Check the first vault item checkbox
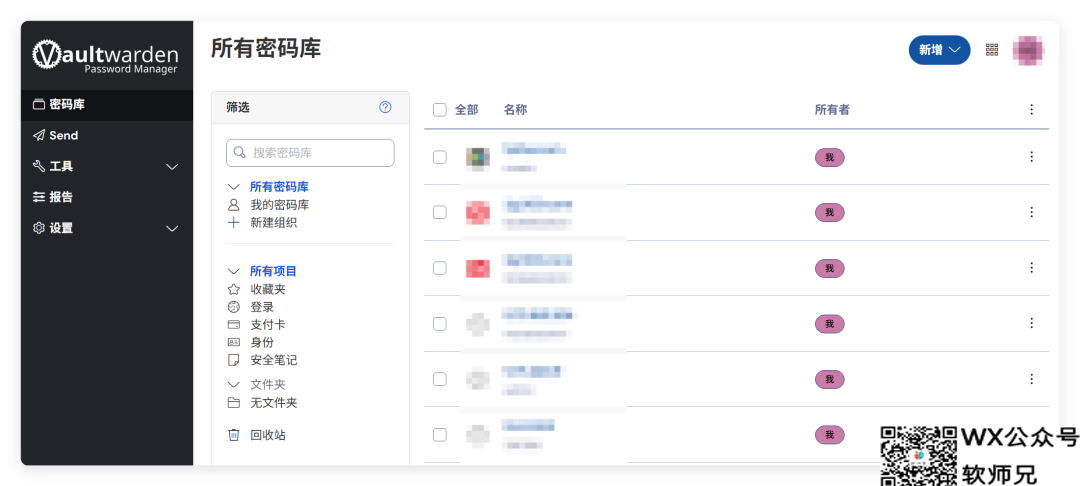The width and height of the screenshot is (1080, 486). pyautogui.click(x=439, y=157)
